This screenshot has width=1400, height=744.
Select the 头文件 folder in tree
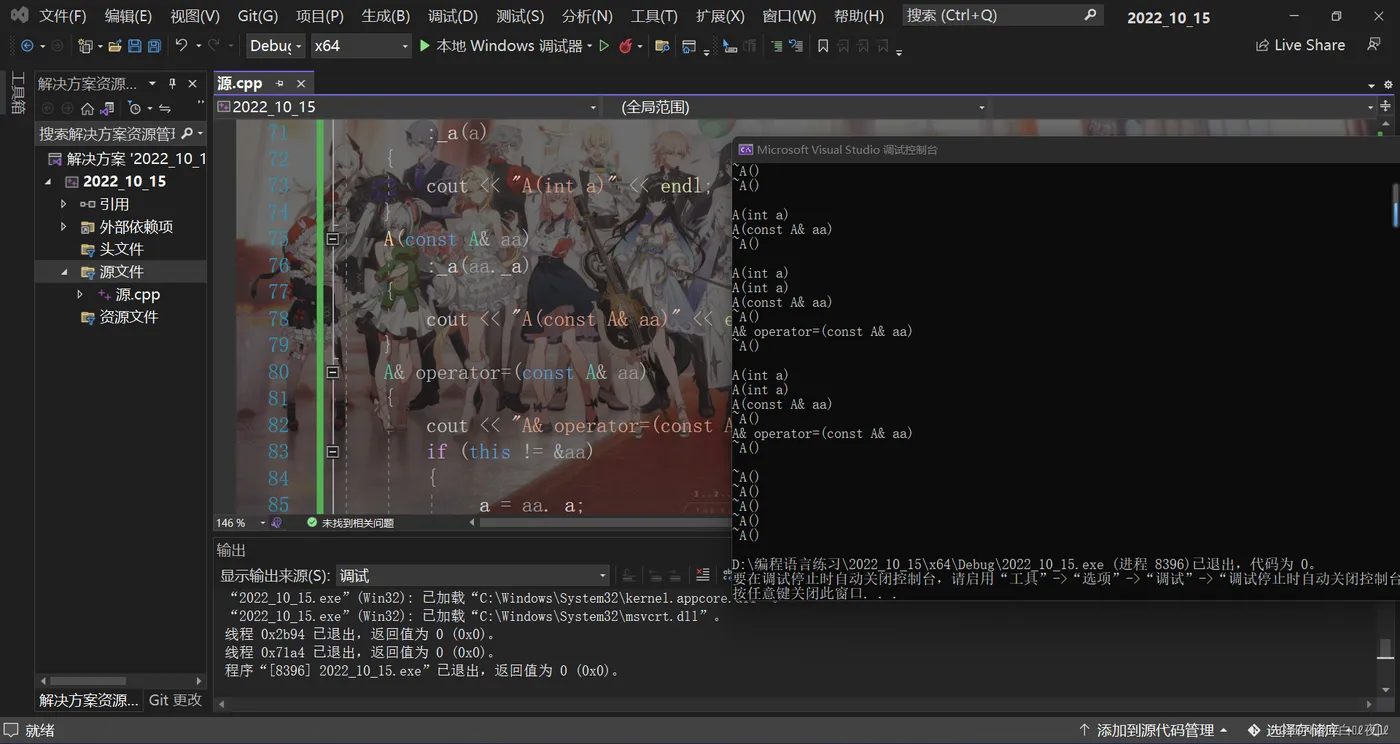[x=121, y=249]
